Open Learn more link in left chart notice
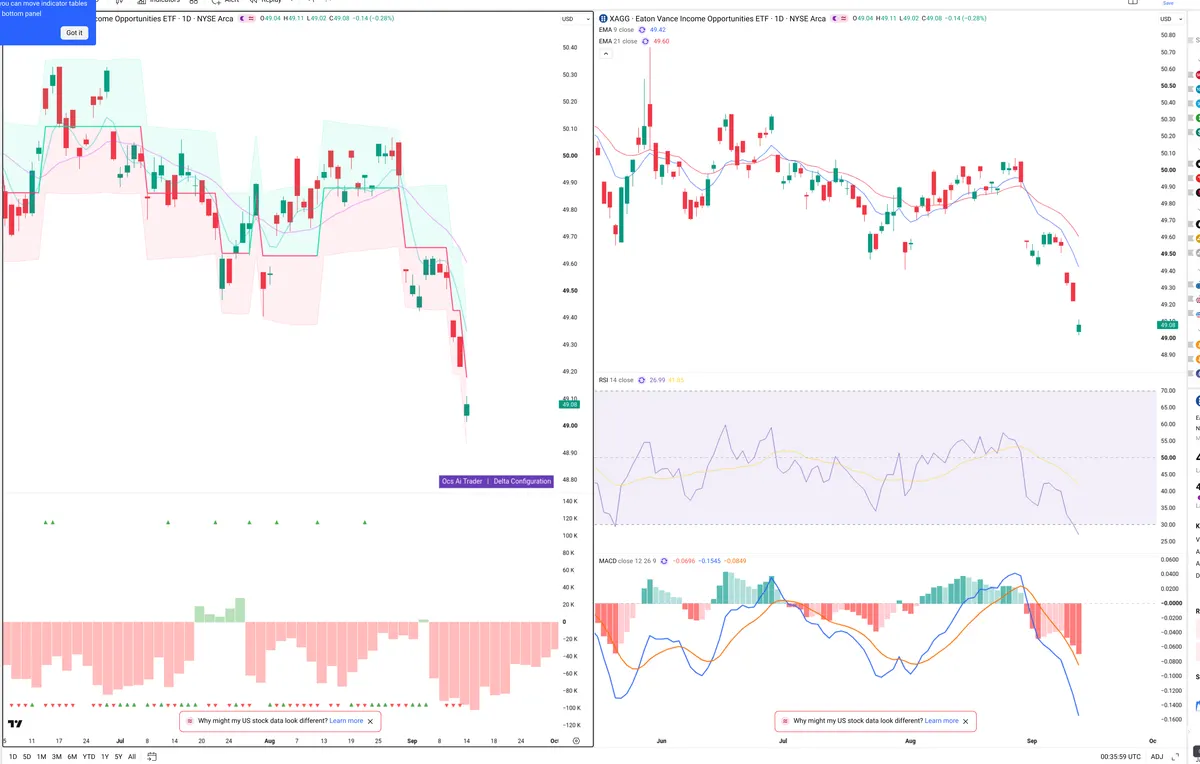The width and height of the screenshot is (1200, 764). pyautogui.click(x=346, y=720)
